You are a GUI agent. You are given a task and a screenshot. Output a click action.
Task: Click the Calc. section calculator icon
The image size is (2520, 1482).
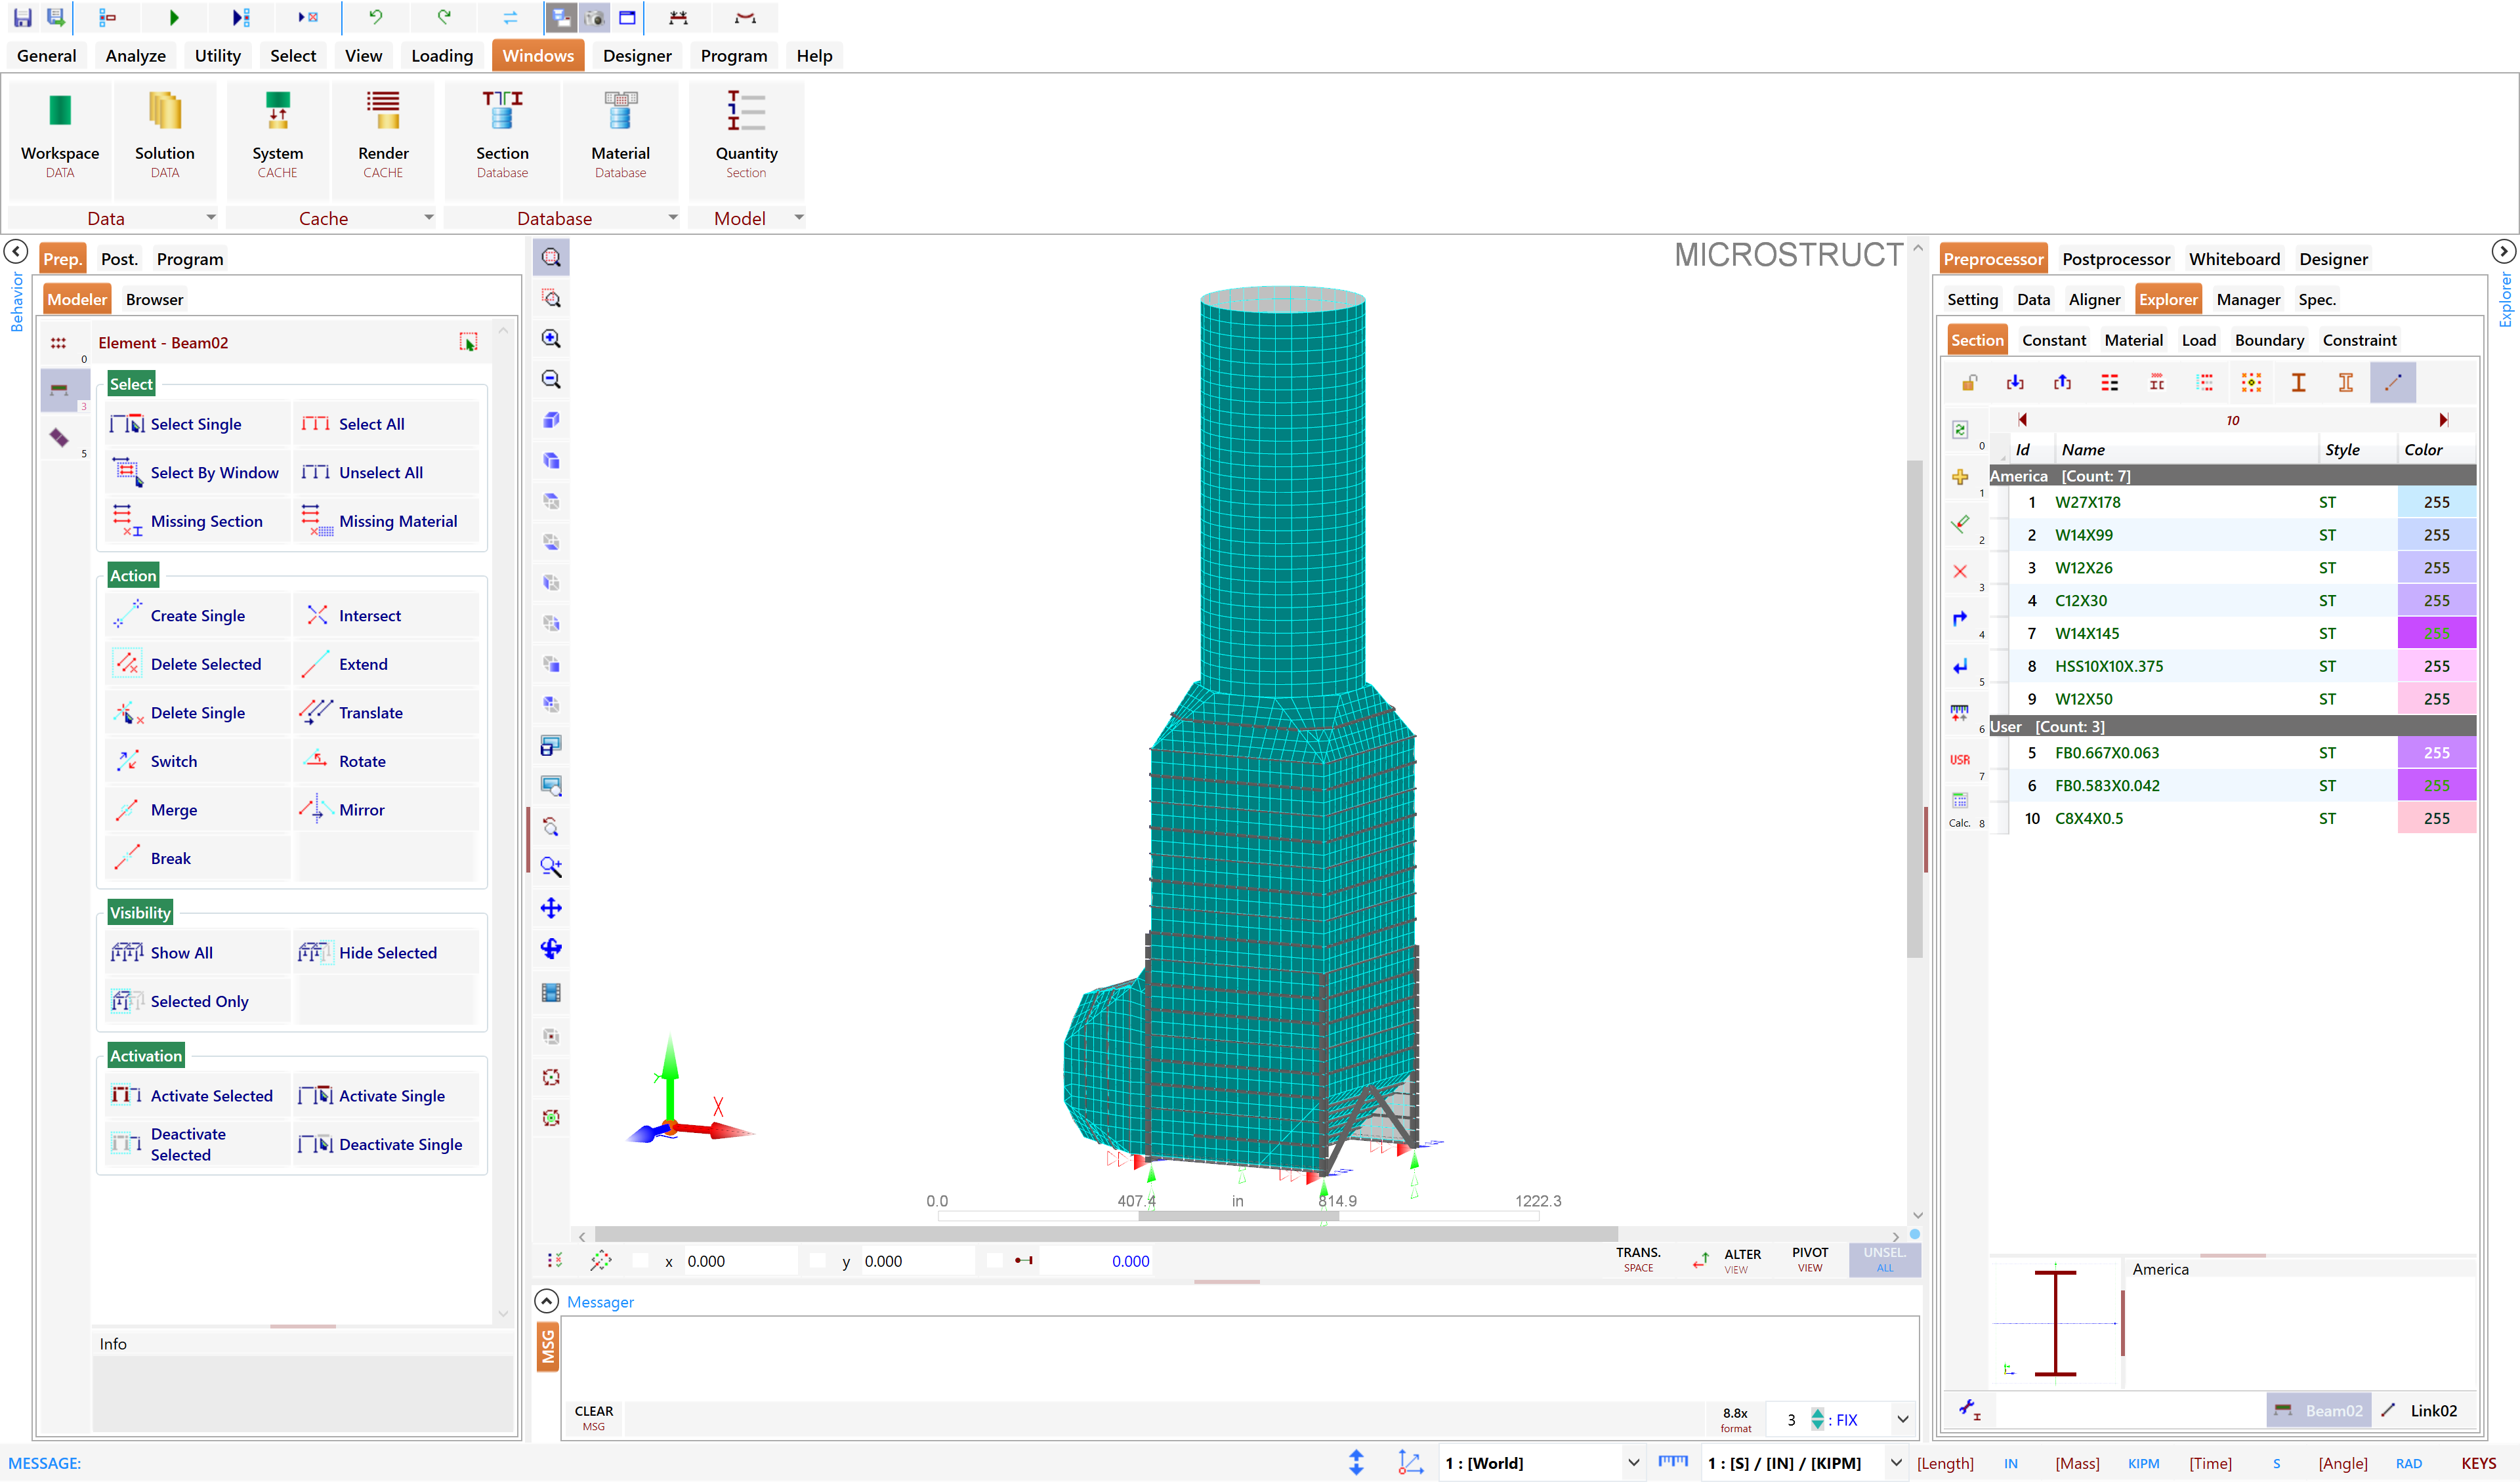click(x=1960, y=808)
